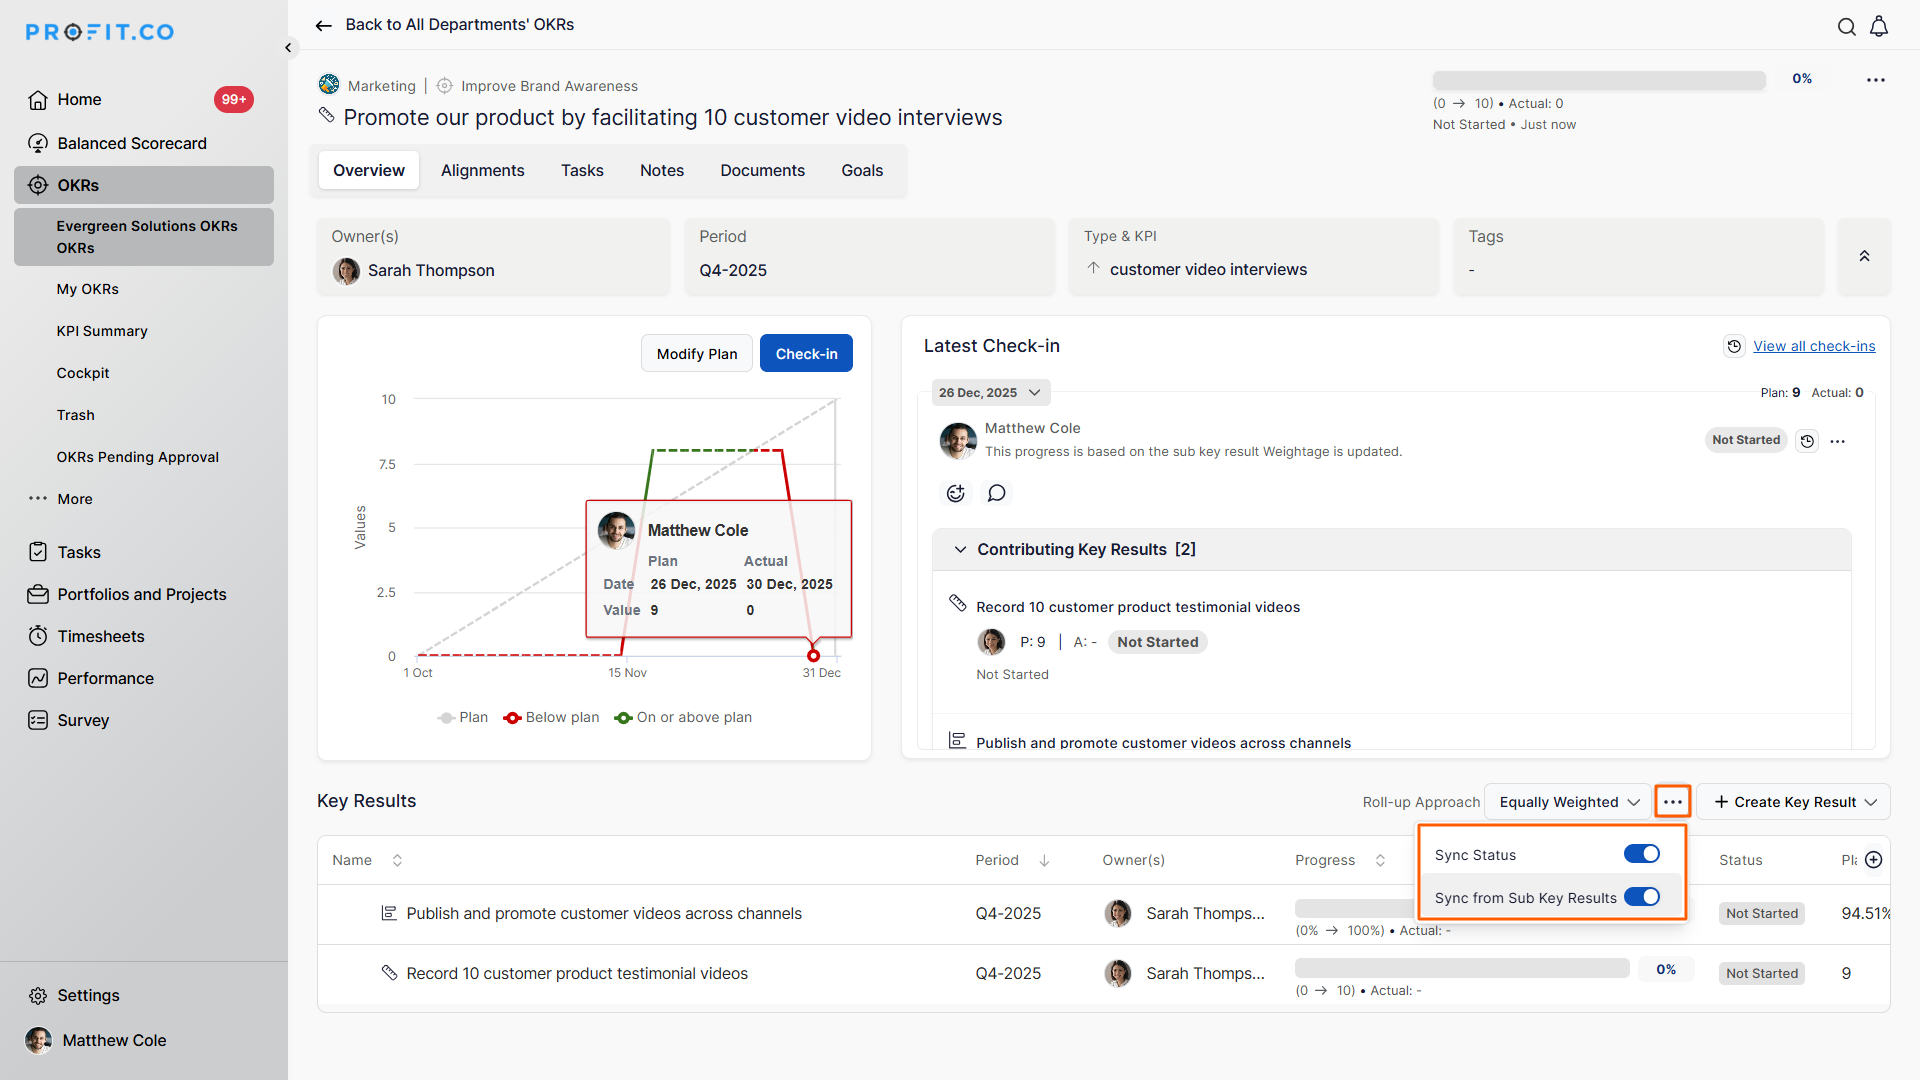Viewport: 1920px width, 1080px height.
Task: Click the emoji reaction icon
Action: tap(956, 493)
